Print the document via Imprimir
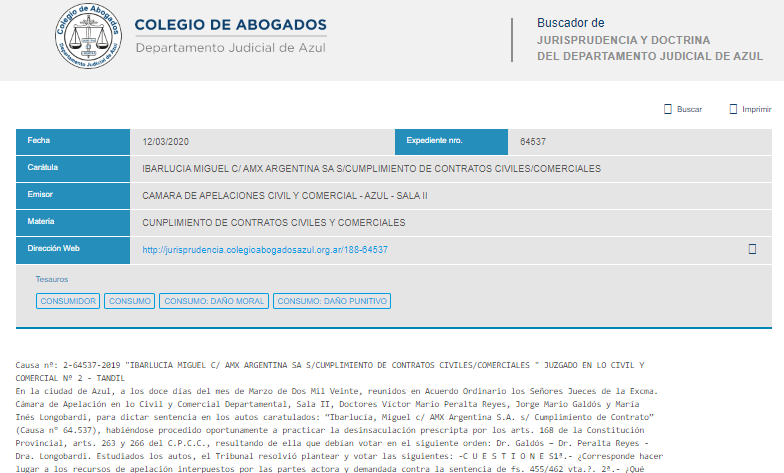The image size is (784, 473). point(755,109)
